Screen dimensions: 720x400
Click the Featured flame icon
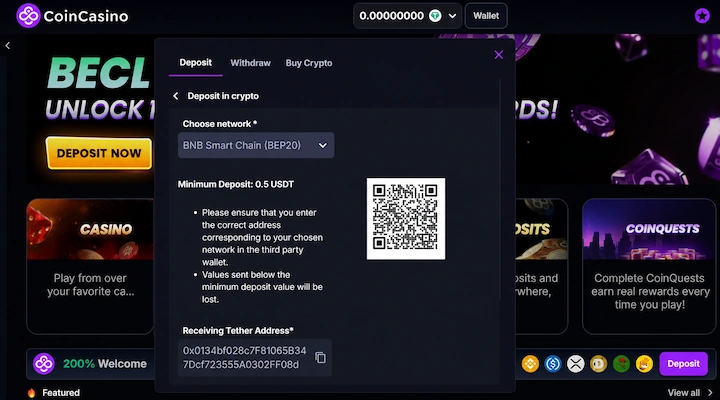coord(31,393)
